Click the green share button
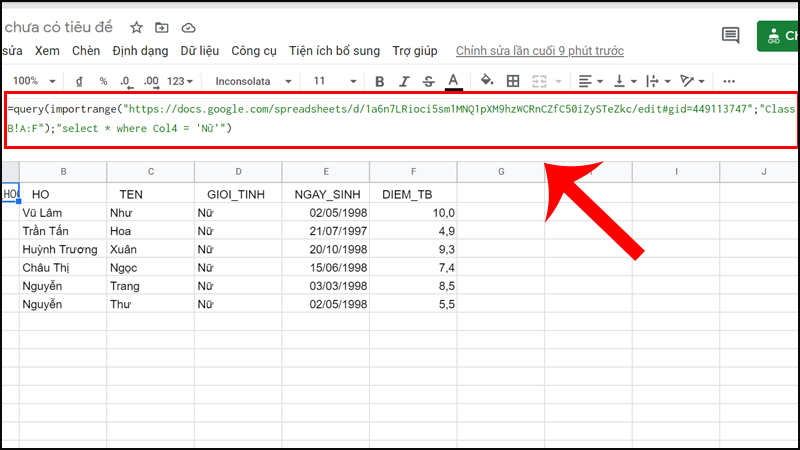The width and height of the screenshot is (800, 450). pyautogui.click(x=779, y=36)
